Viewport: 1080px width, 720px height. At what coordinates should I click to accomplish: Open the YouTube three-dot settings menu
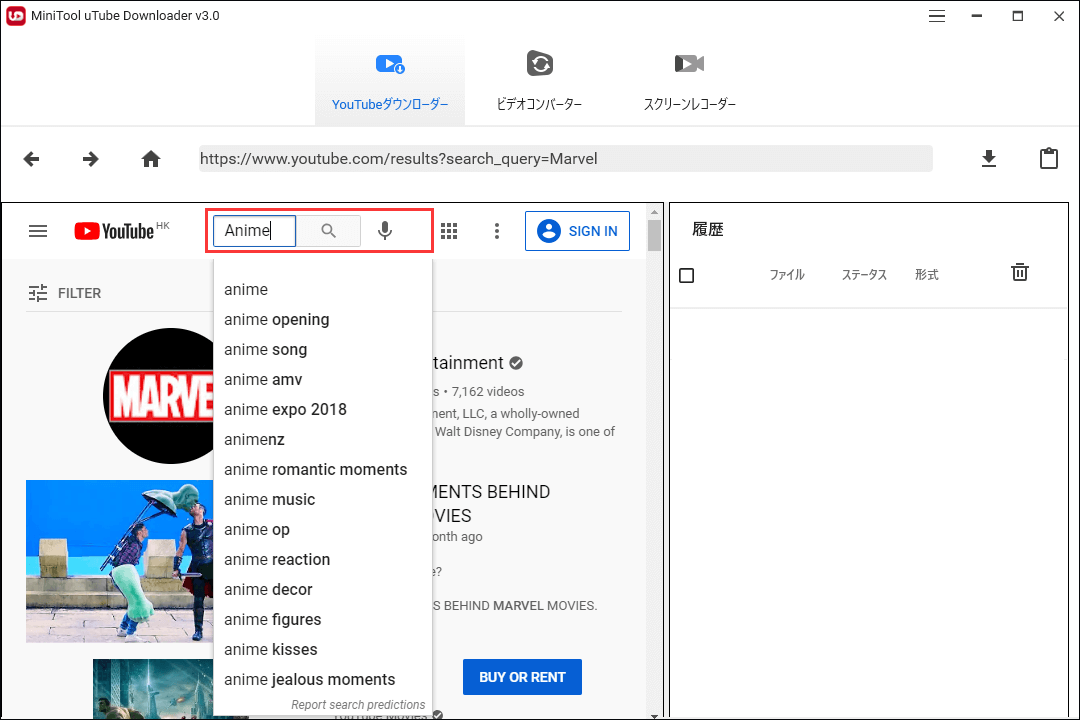(497, 231)
